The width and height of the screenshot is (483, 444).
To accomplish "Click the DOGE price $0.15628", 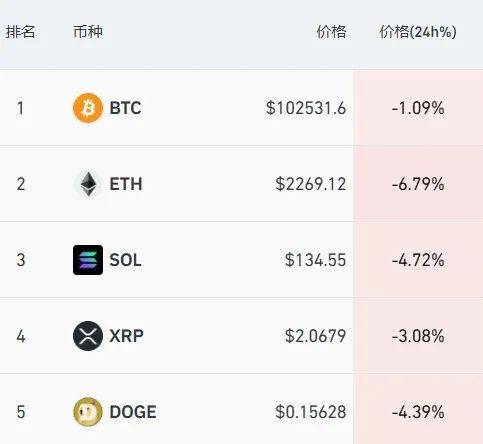I will 311,412.
